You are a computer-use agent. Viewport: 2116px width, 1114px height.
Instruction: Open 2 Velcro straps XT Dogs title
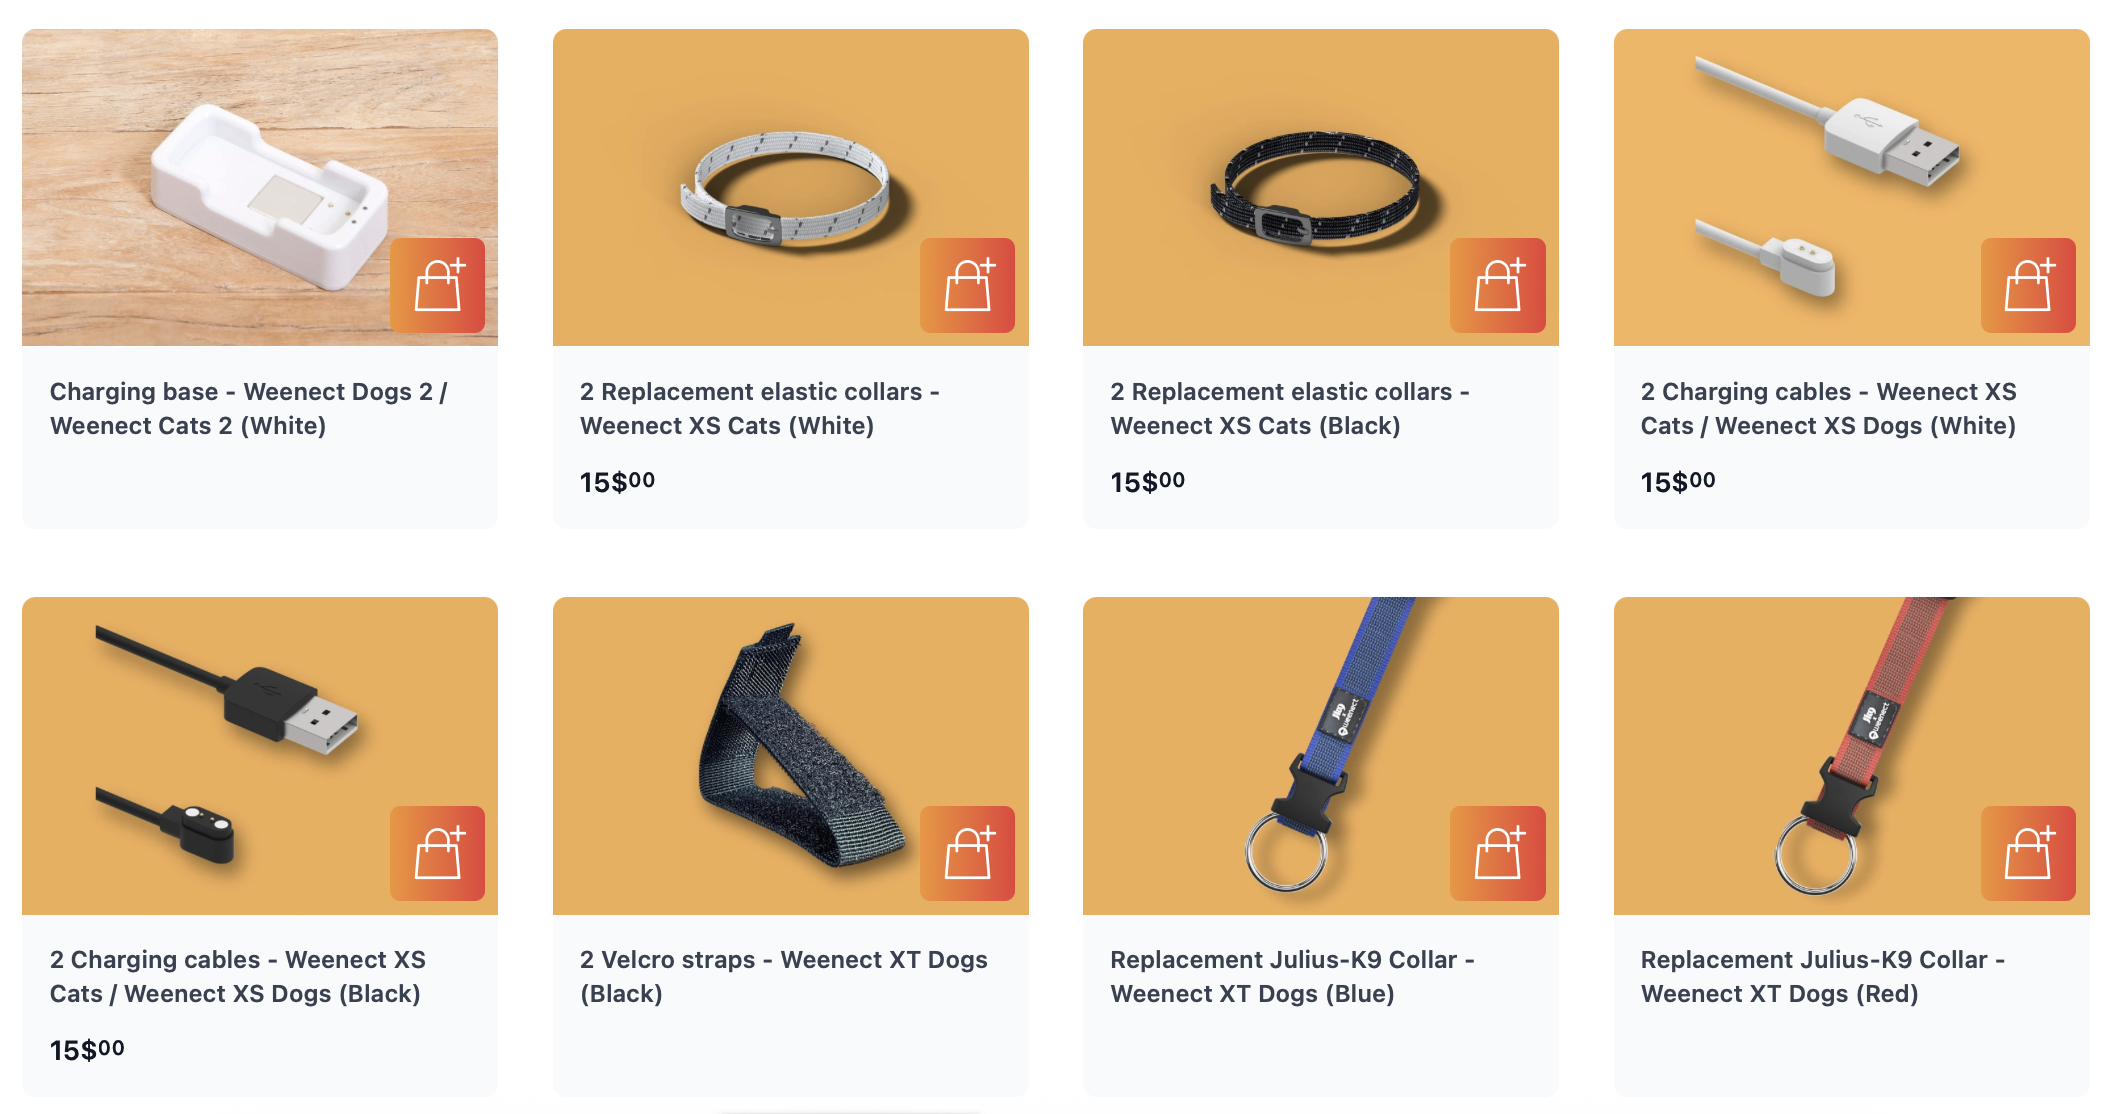[x=784, y=977]
